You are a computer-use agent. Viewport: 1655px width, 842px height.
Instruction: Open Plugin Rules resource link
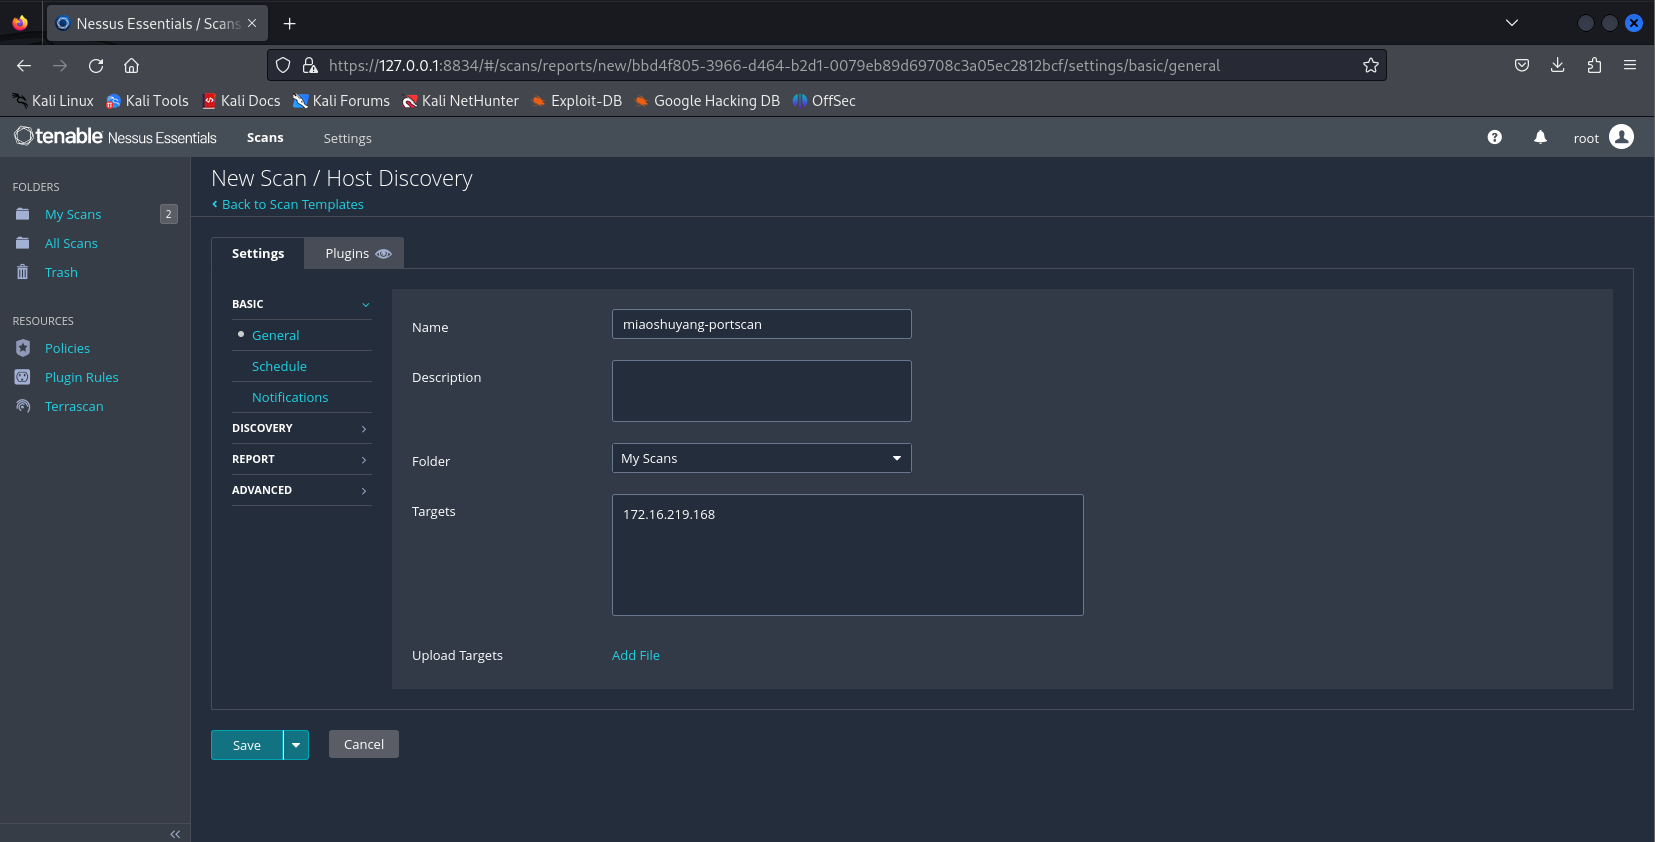82,377
